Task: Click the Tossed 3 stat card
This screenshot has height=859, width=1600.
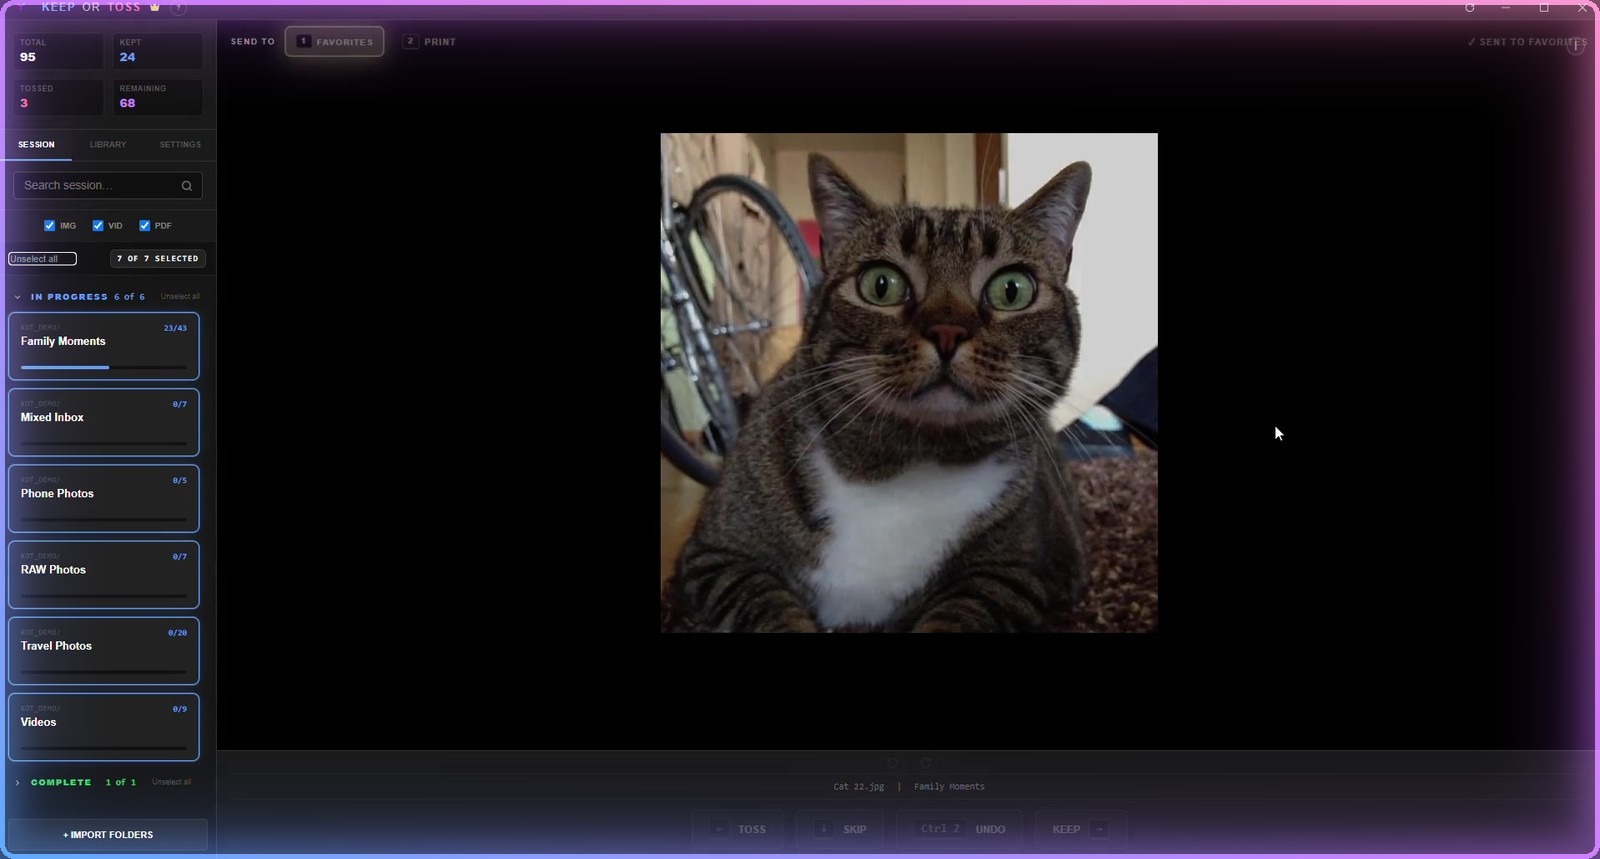Action: [x=58, y=97]
